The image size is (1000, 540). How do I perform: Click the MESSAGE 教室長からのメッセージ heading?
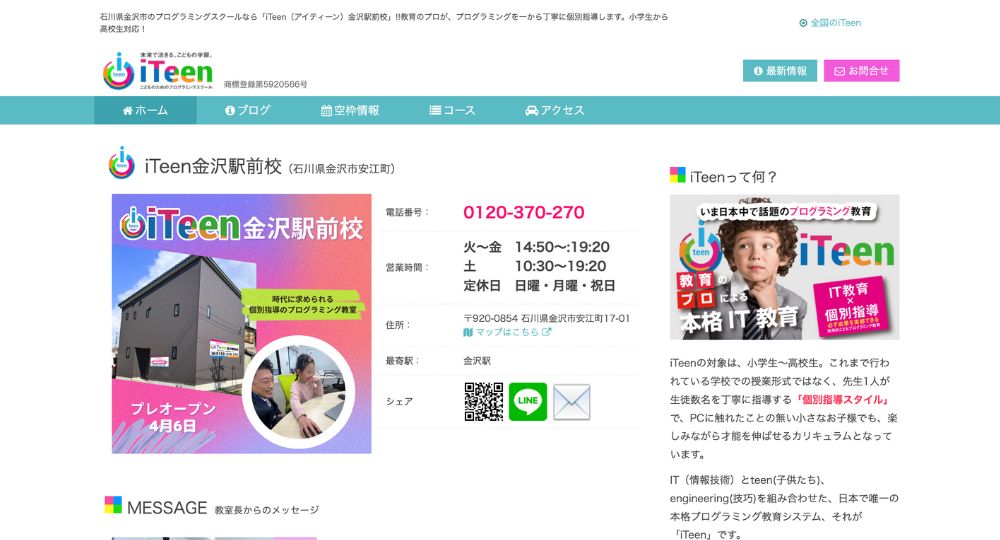click(x=223, y=508)
